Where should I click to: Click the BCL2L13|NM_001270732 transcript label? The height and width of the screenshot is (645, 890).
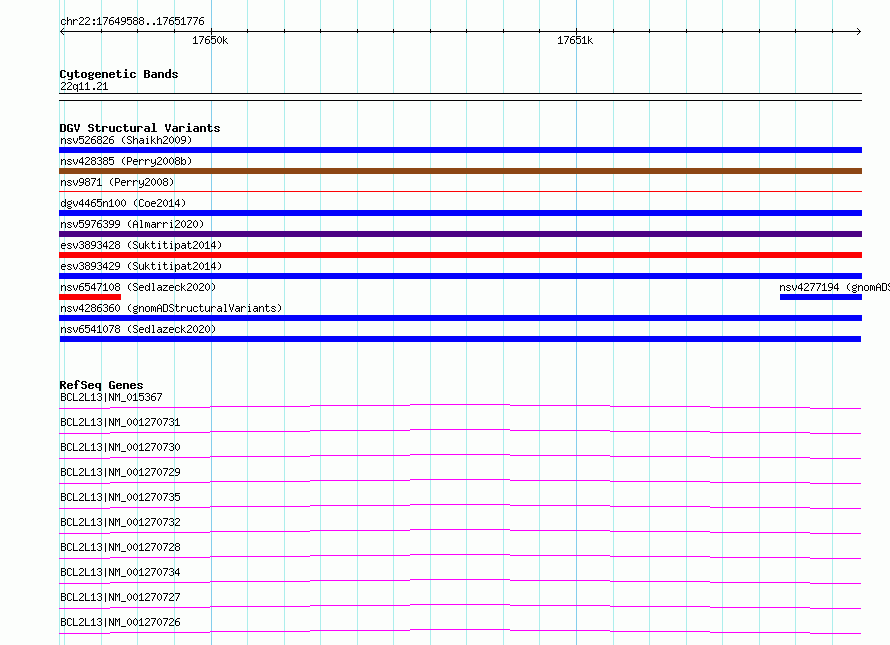point(120,522)
